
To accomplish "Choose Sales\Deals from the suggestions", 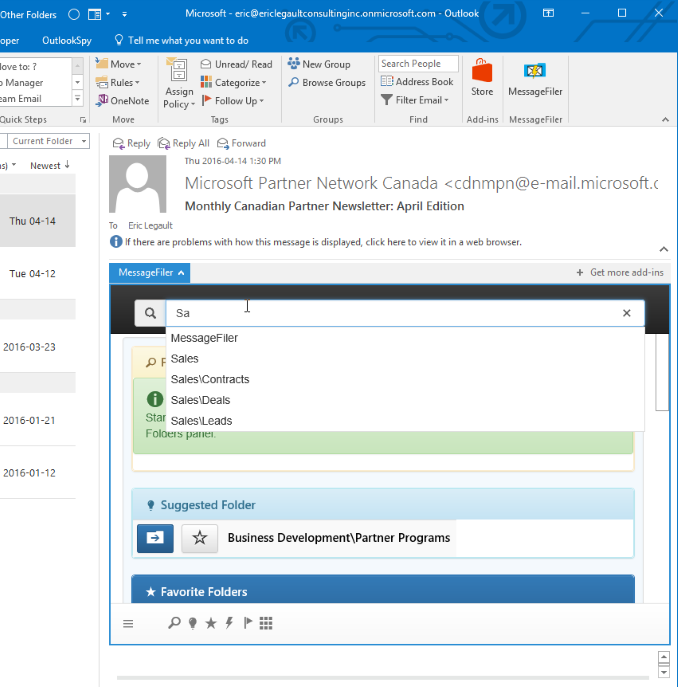I will 405,400.
